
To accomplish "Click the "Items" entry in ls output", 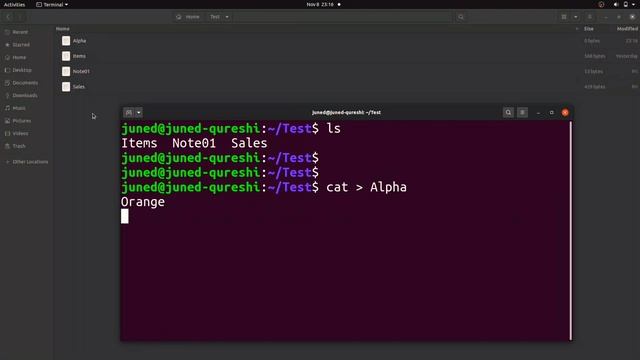I will tap(139, 143).
